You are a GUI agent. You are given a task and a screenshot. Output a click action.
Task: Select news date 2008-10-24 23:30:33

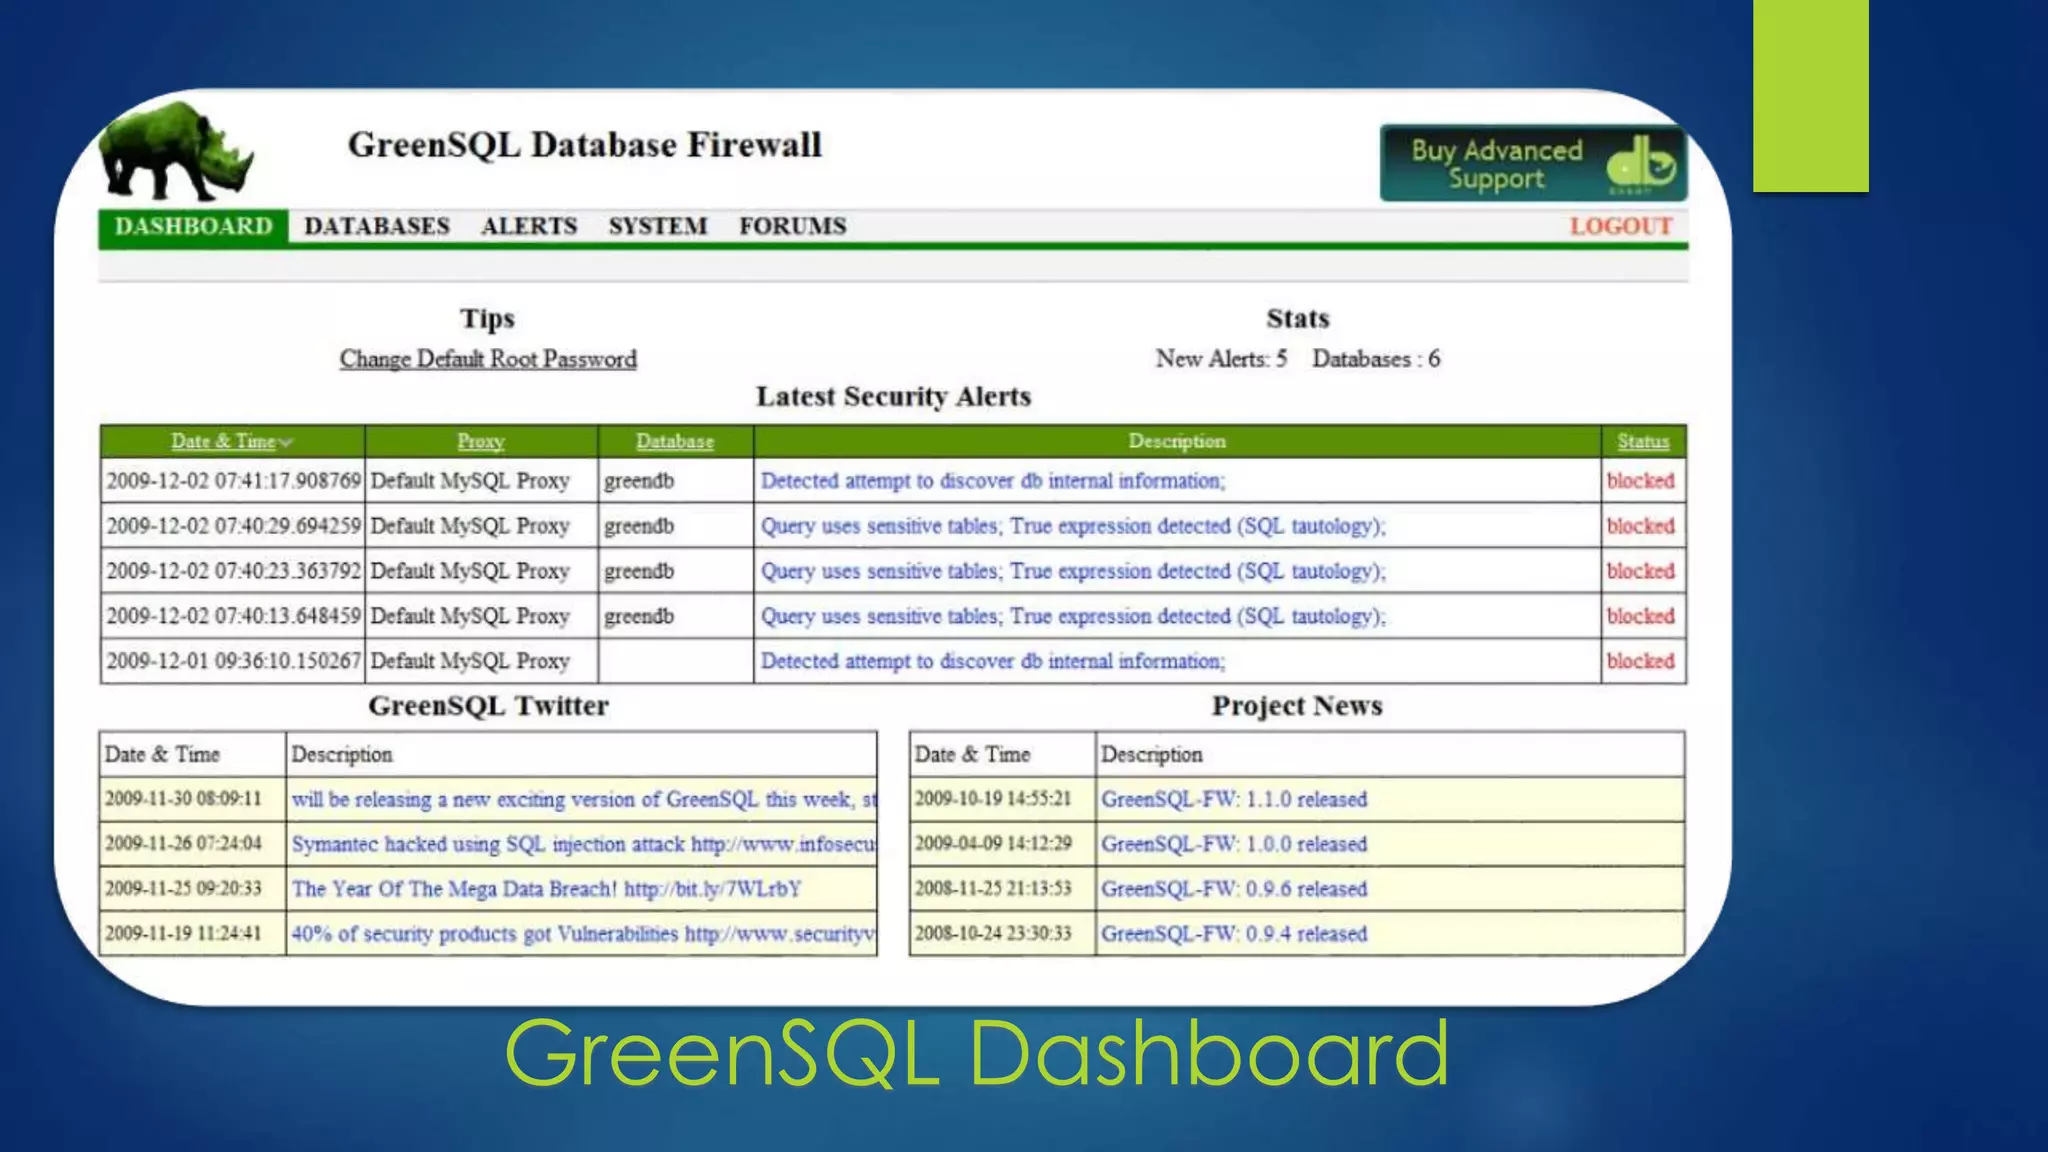point(993,933)
